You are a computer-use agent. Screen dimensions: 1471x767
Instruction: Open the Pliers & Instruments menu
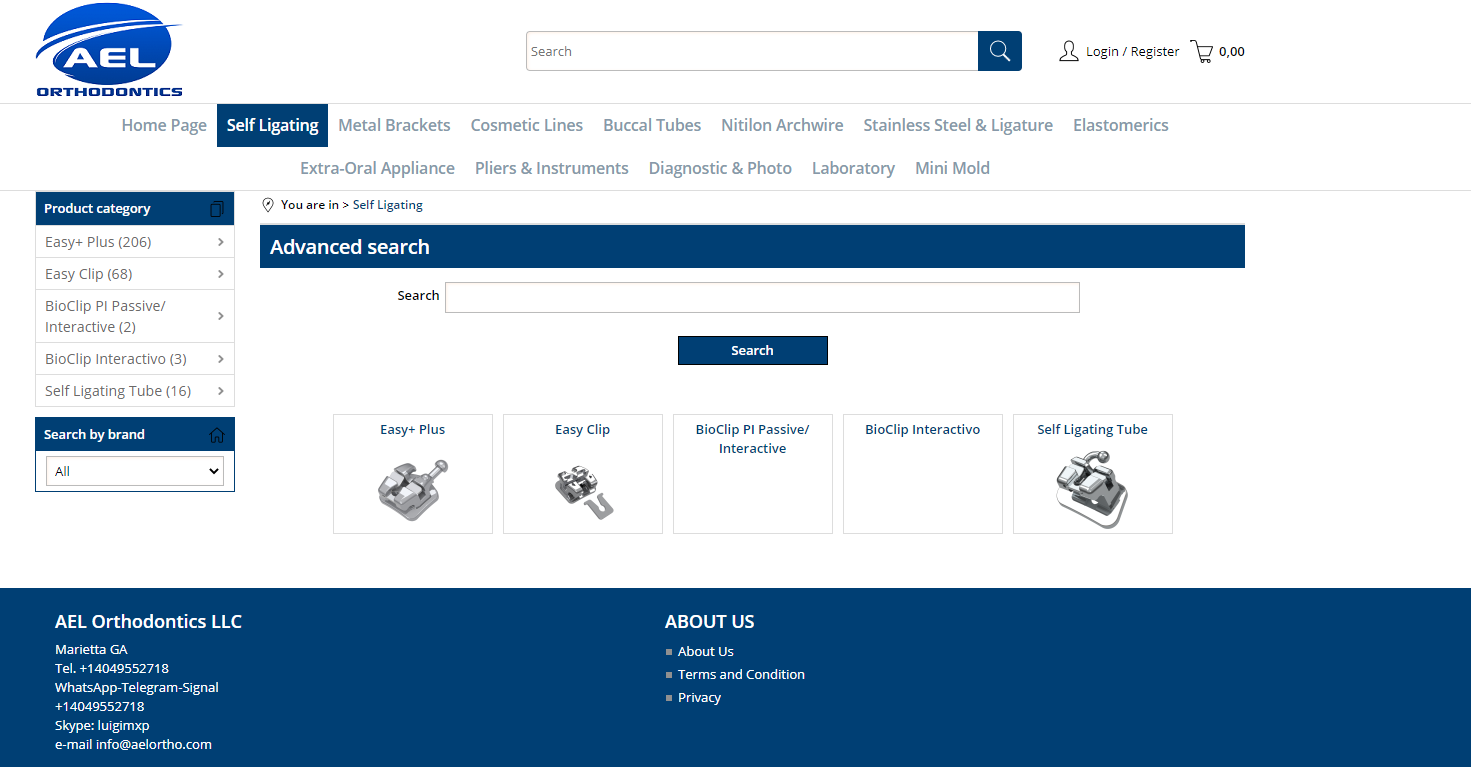(552, 168)
